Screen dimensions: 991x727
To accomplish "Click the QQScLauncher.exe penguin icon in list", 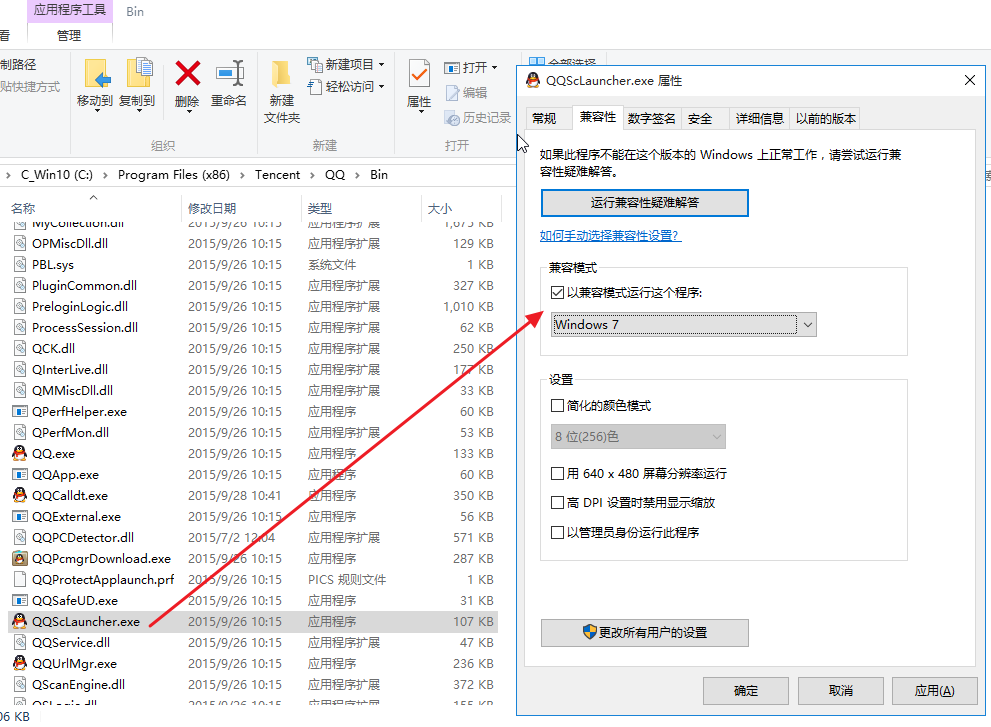I will (20, 621).
